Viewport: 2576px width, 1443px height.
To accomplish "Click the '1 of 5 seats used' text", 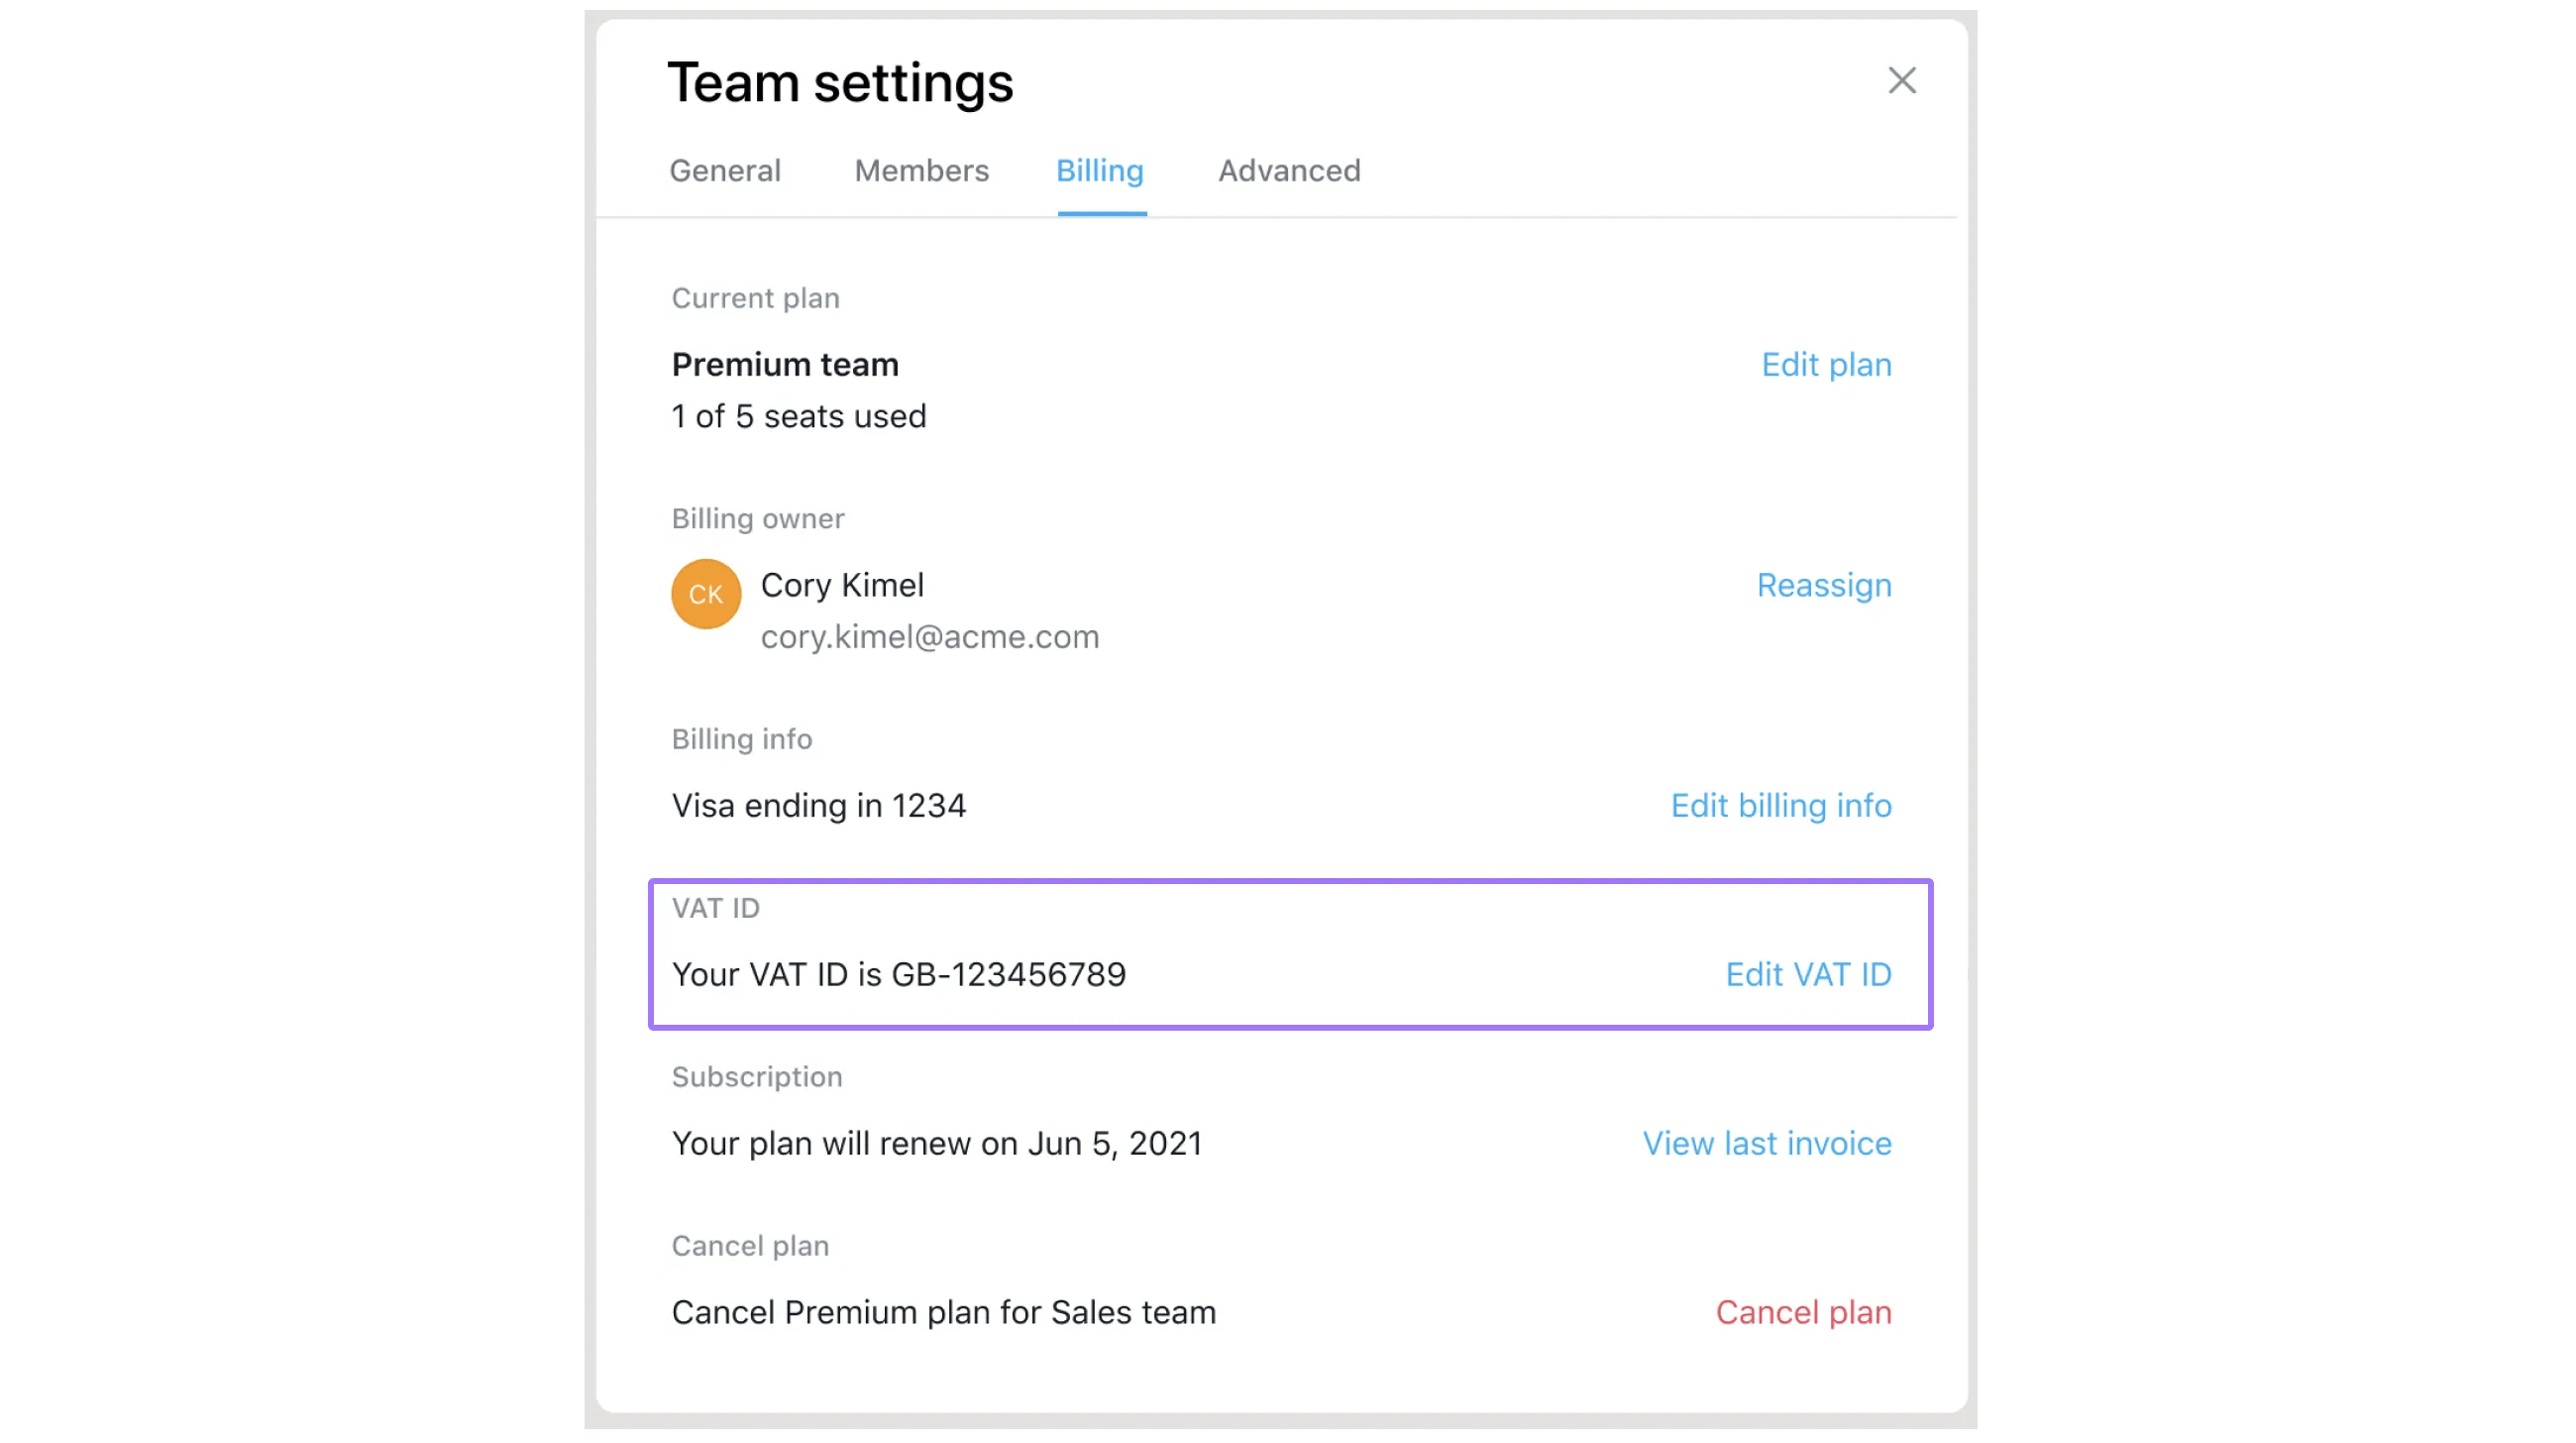I will click(799, 417).
